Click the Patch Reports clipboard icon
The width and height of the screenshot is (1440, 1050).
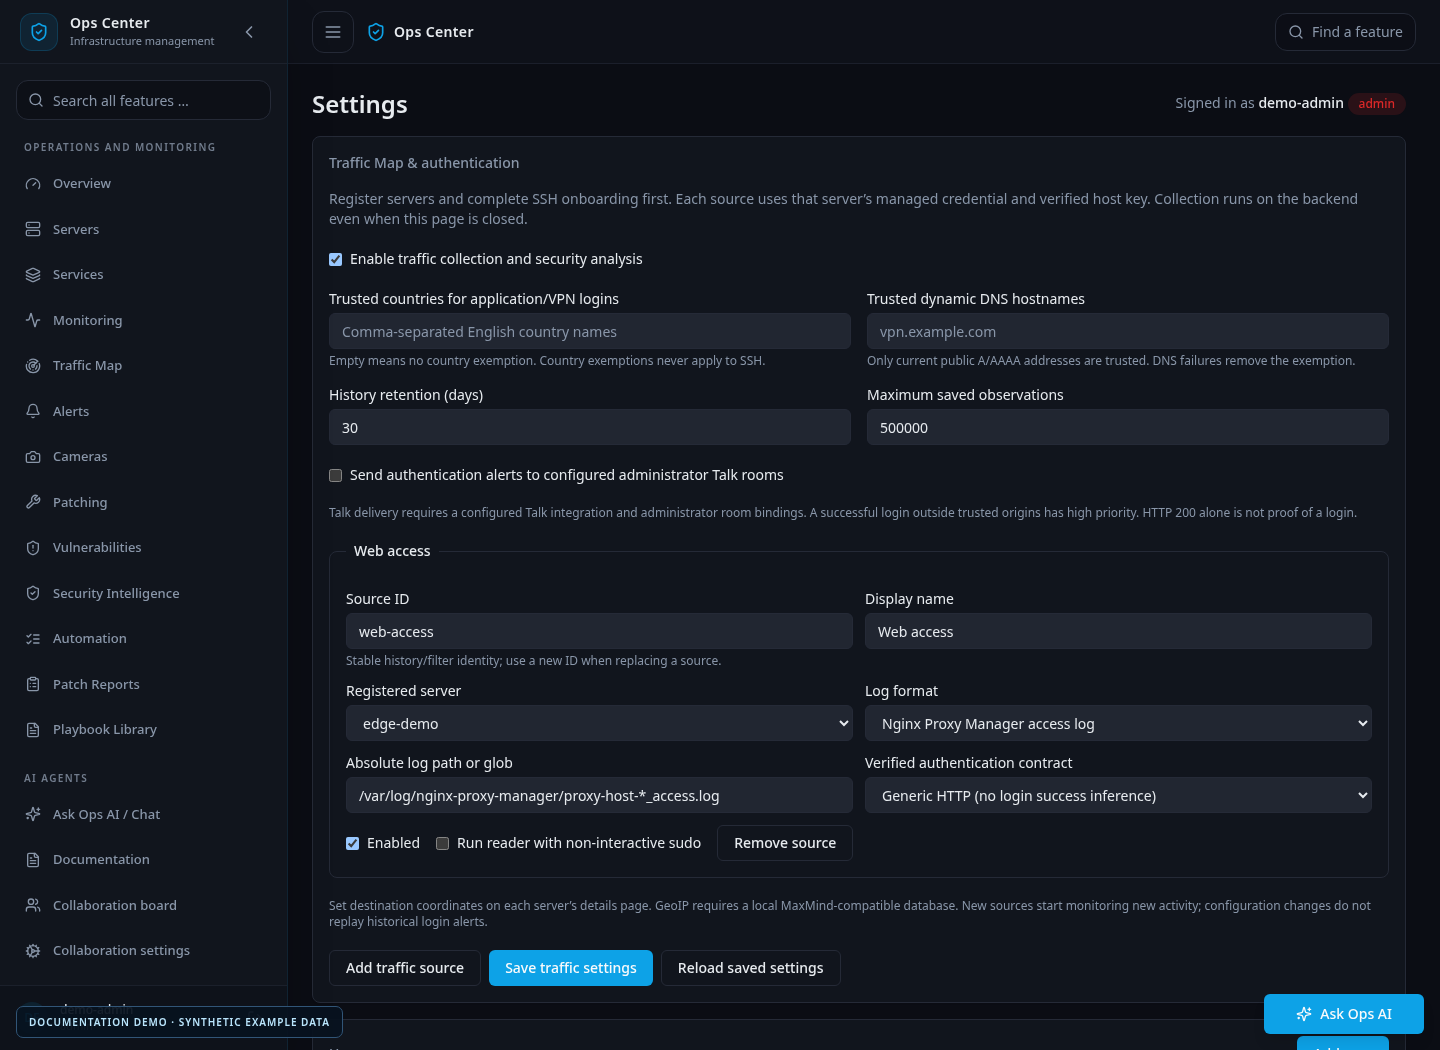tap(33, 685)
